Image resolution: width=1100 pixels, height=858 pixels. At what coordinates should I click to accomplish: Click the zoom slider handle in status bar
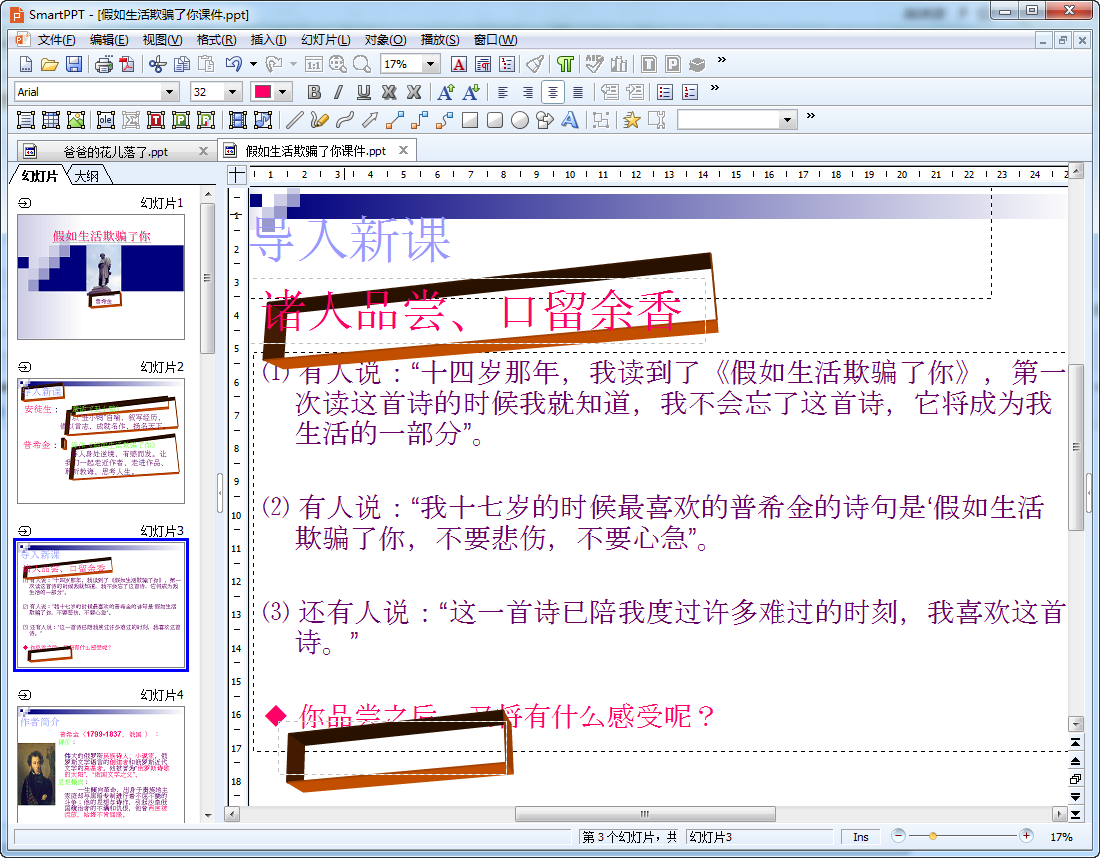[932, 836]
